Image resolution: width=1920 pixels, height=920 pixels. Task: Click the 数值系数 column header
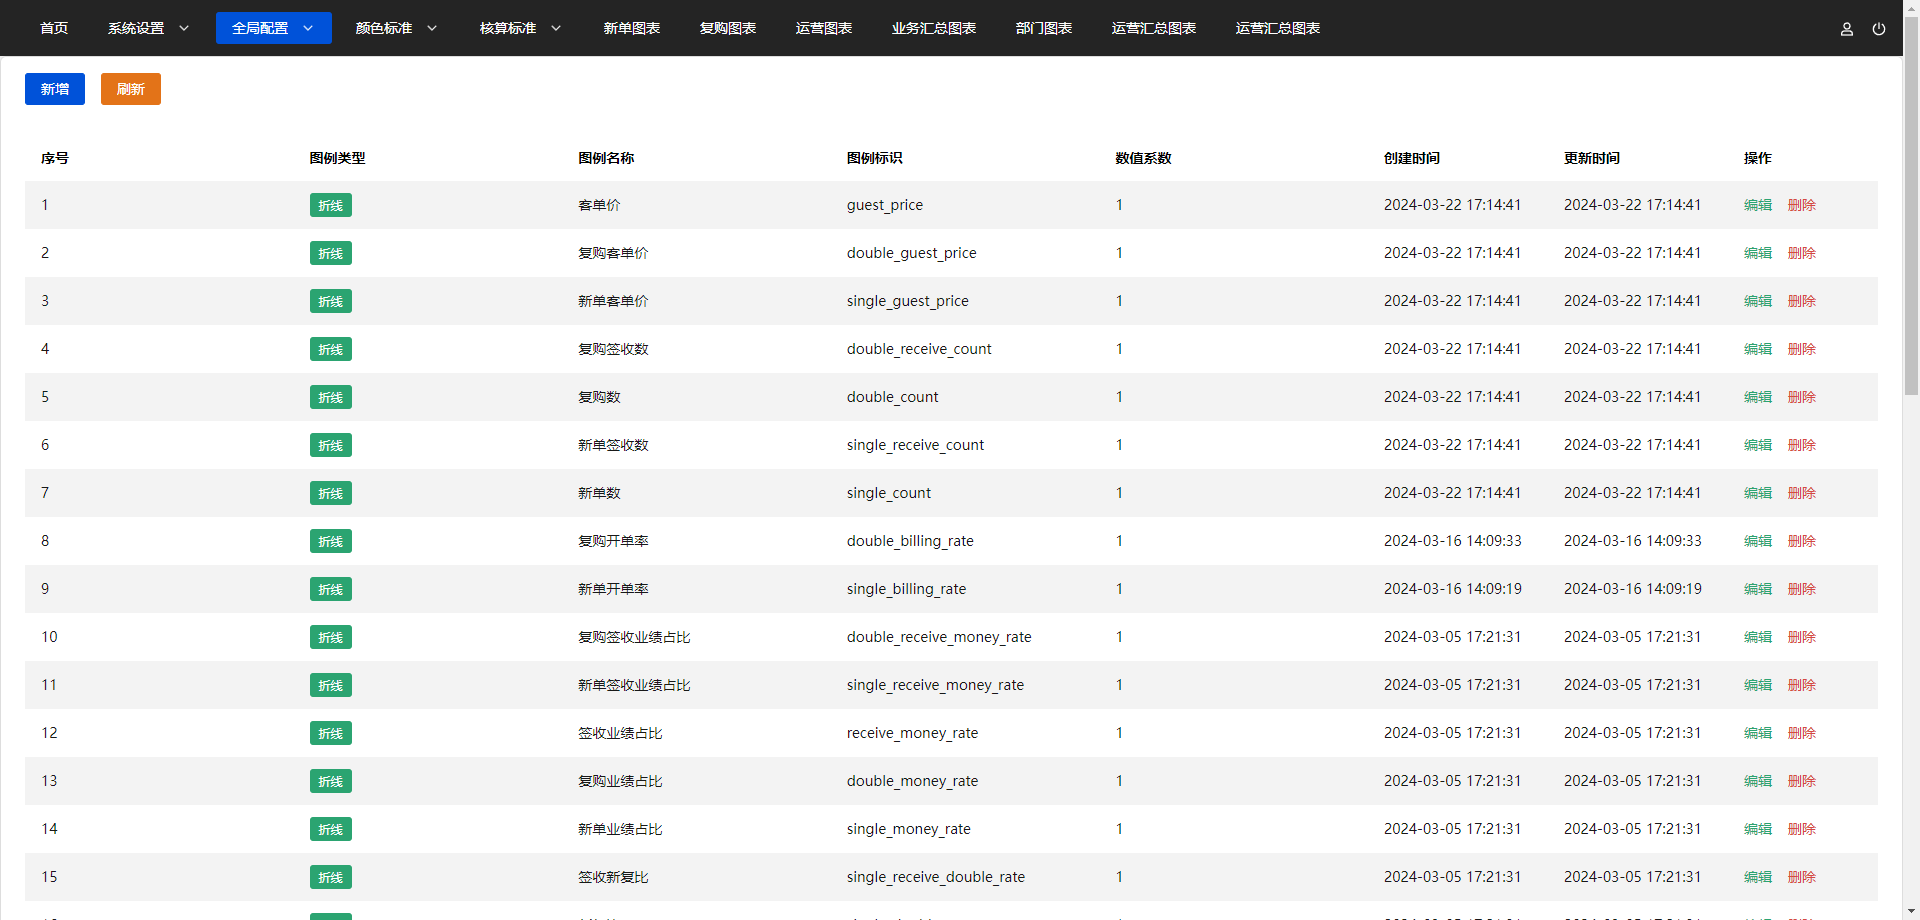1143,158
